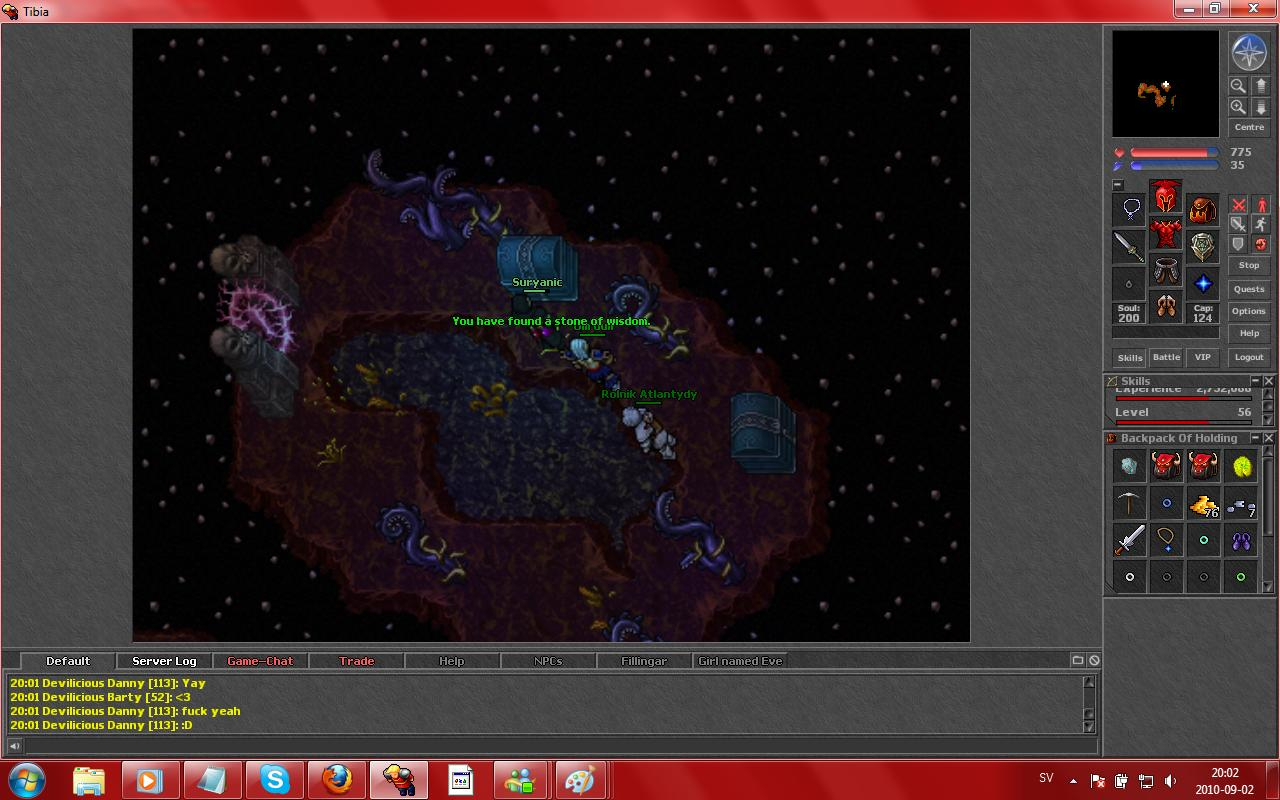Open Windows Explorer from the taskbar
This screenshot has width=1280, height=800.
89,780
